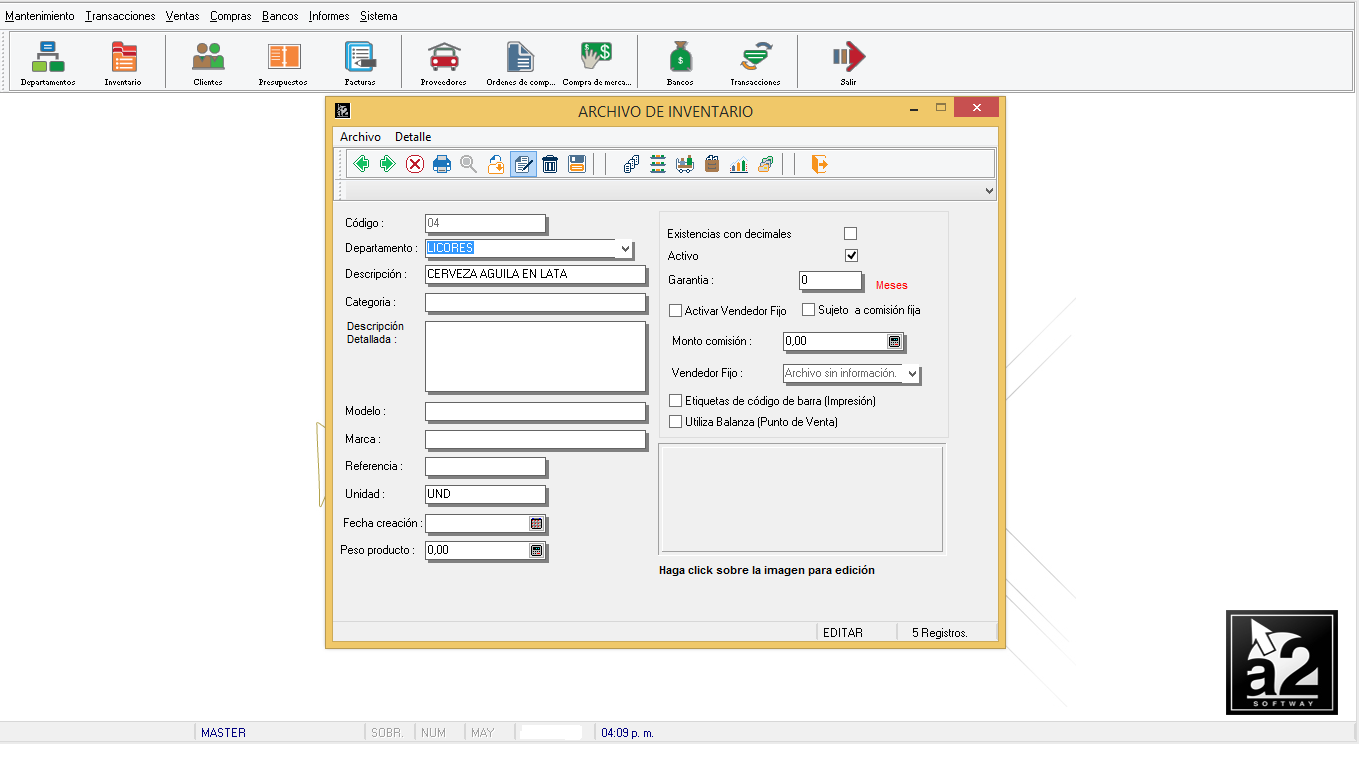This screenshot has height=768, width=1366.
Task: Expand the secondary toolbar chevron
Action: [x=989, y=190]
